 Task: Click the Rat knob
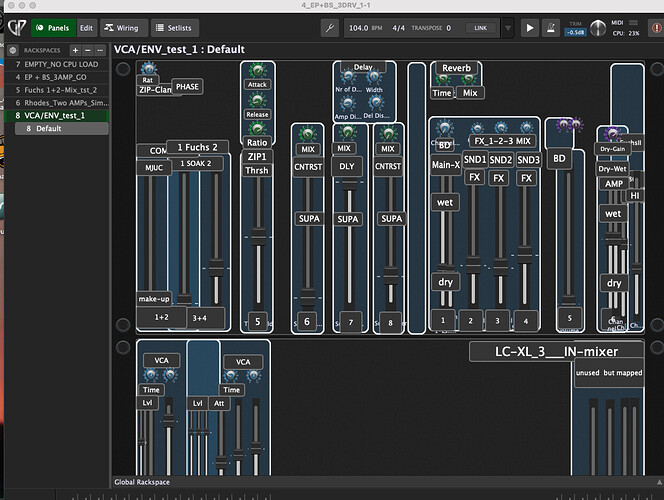(x=148, y=69)
